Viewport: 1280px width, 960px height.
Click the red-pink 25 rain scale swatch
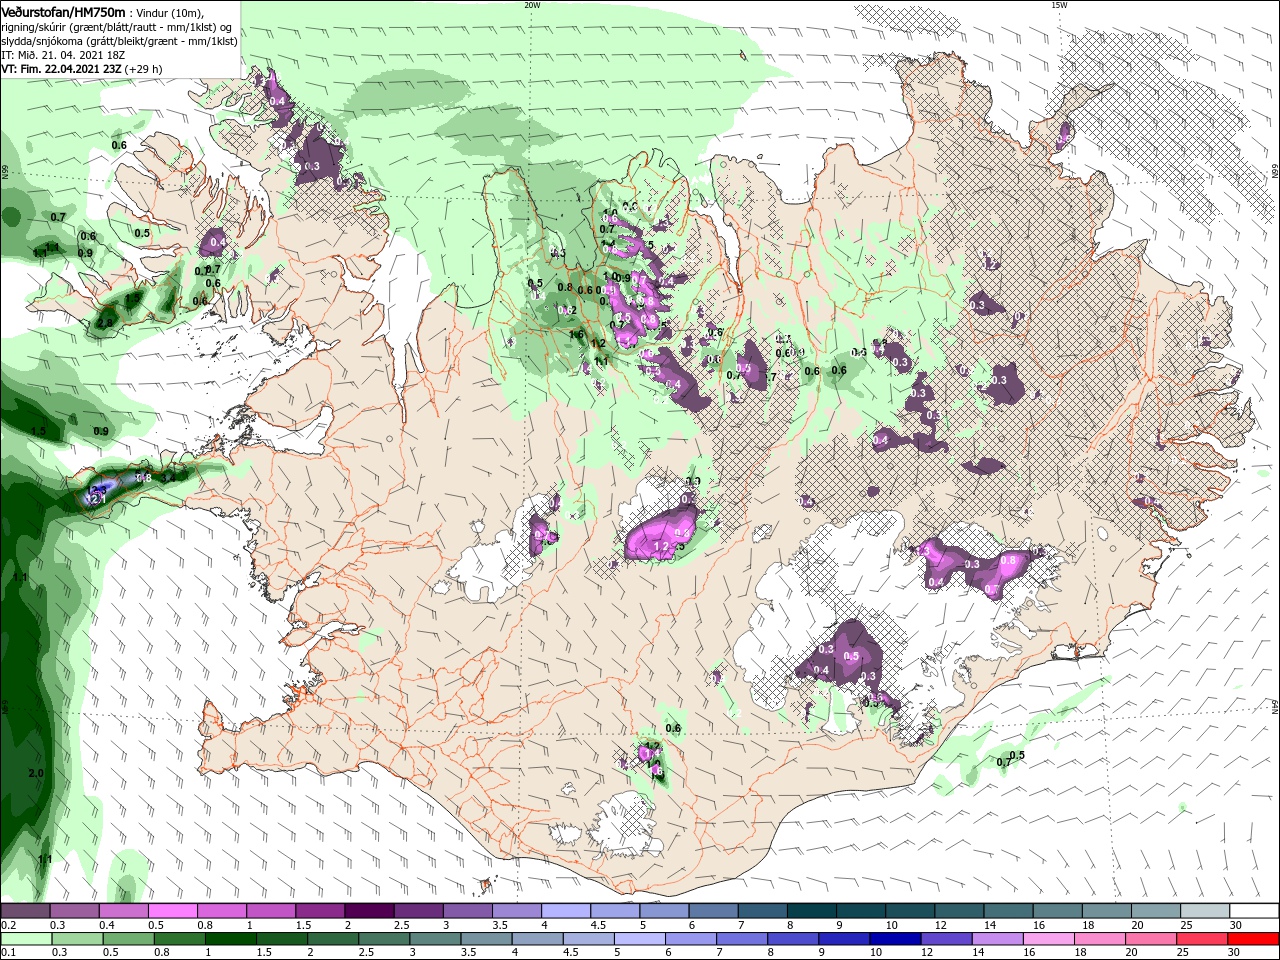(1204, 939)
